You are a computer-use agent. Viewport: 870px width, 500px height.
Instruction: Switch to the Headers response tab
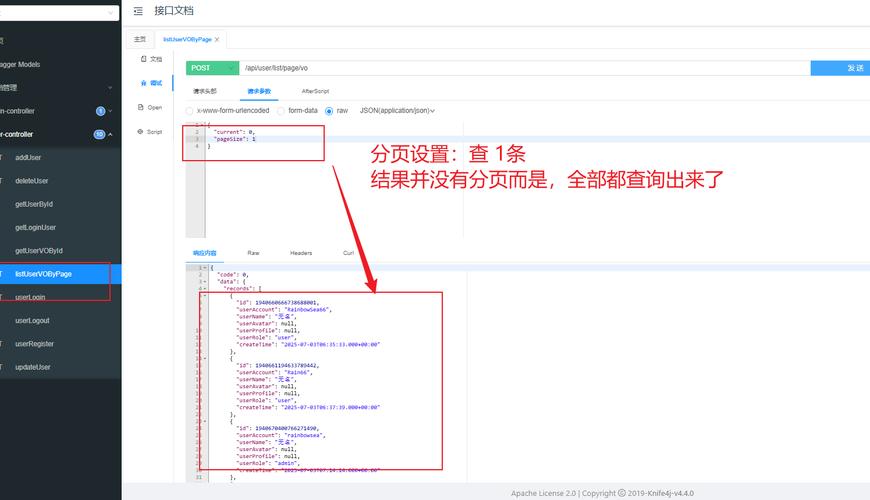[301, 253]
